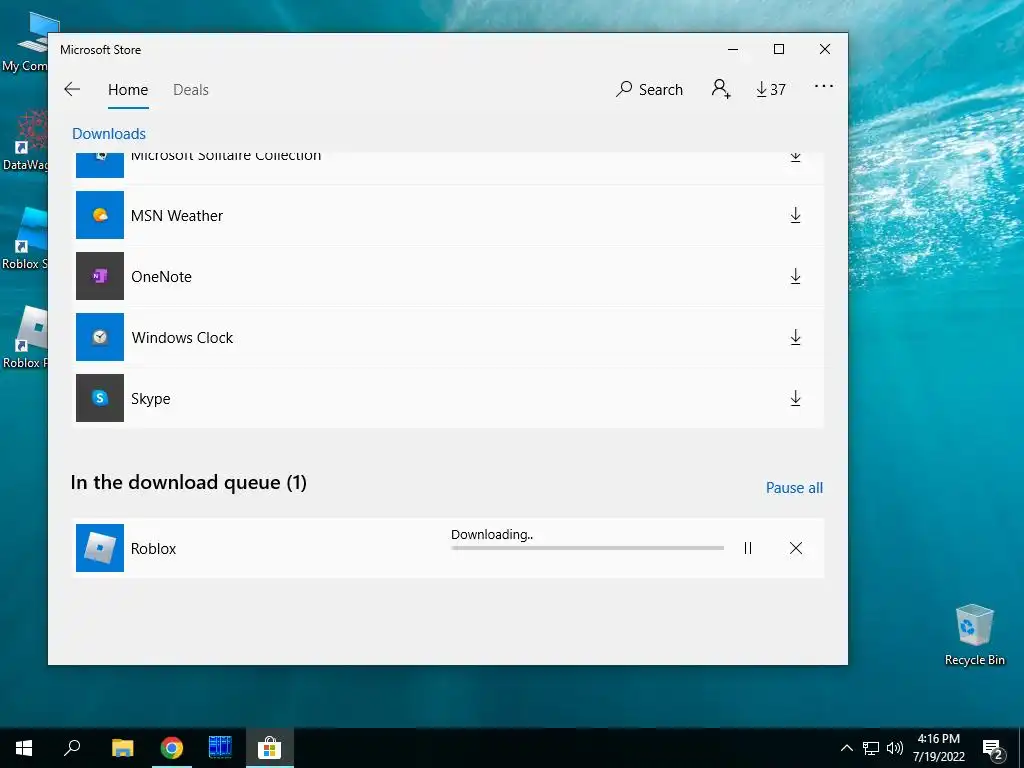Screen dimensions: 1024x768
Task: Pause the Roblox download
Action: tap(748, 548)
